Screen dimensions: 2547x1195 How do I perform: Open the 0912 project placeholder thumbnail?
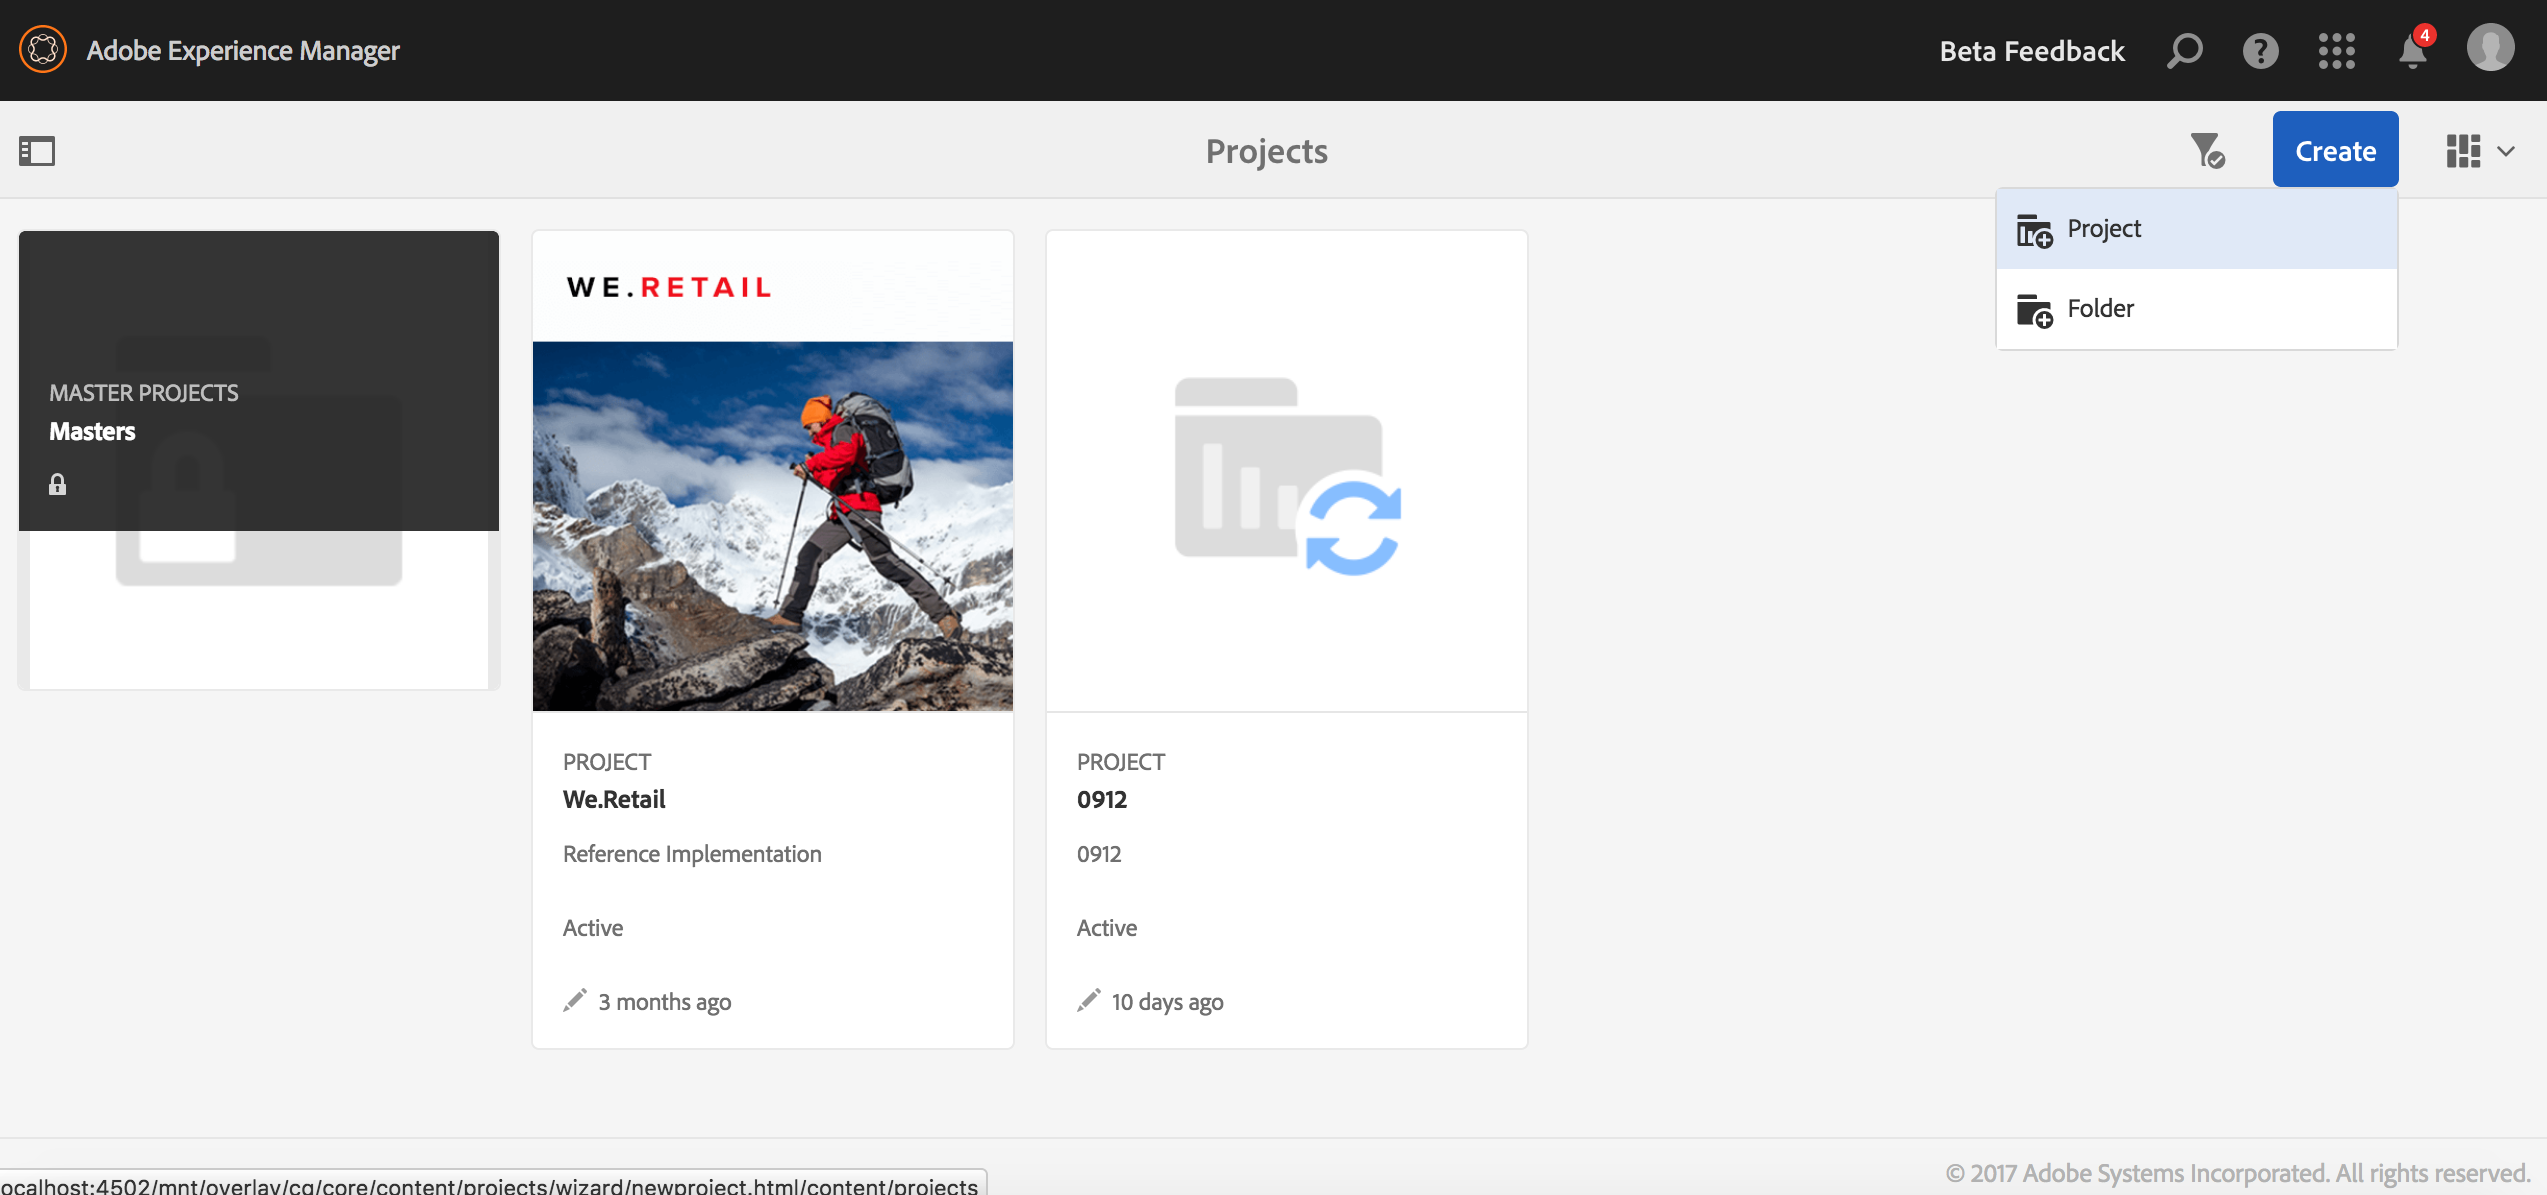tap(1286, 472)
